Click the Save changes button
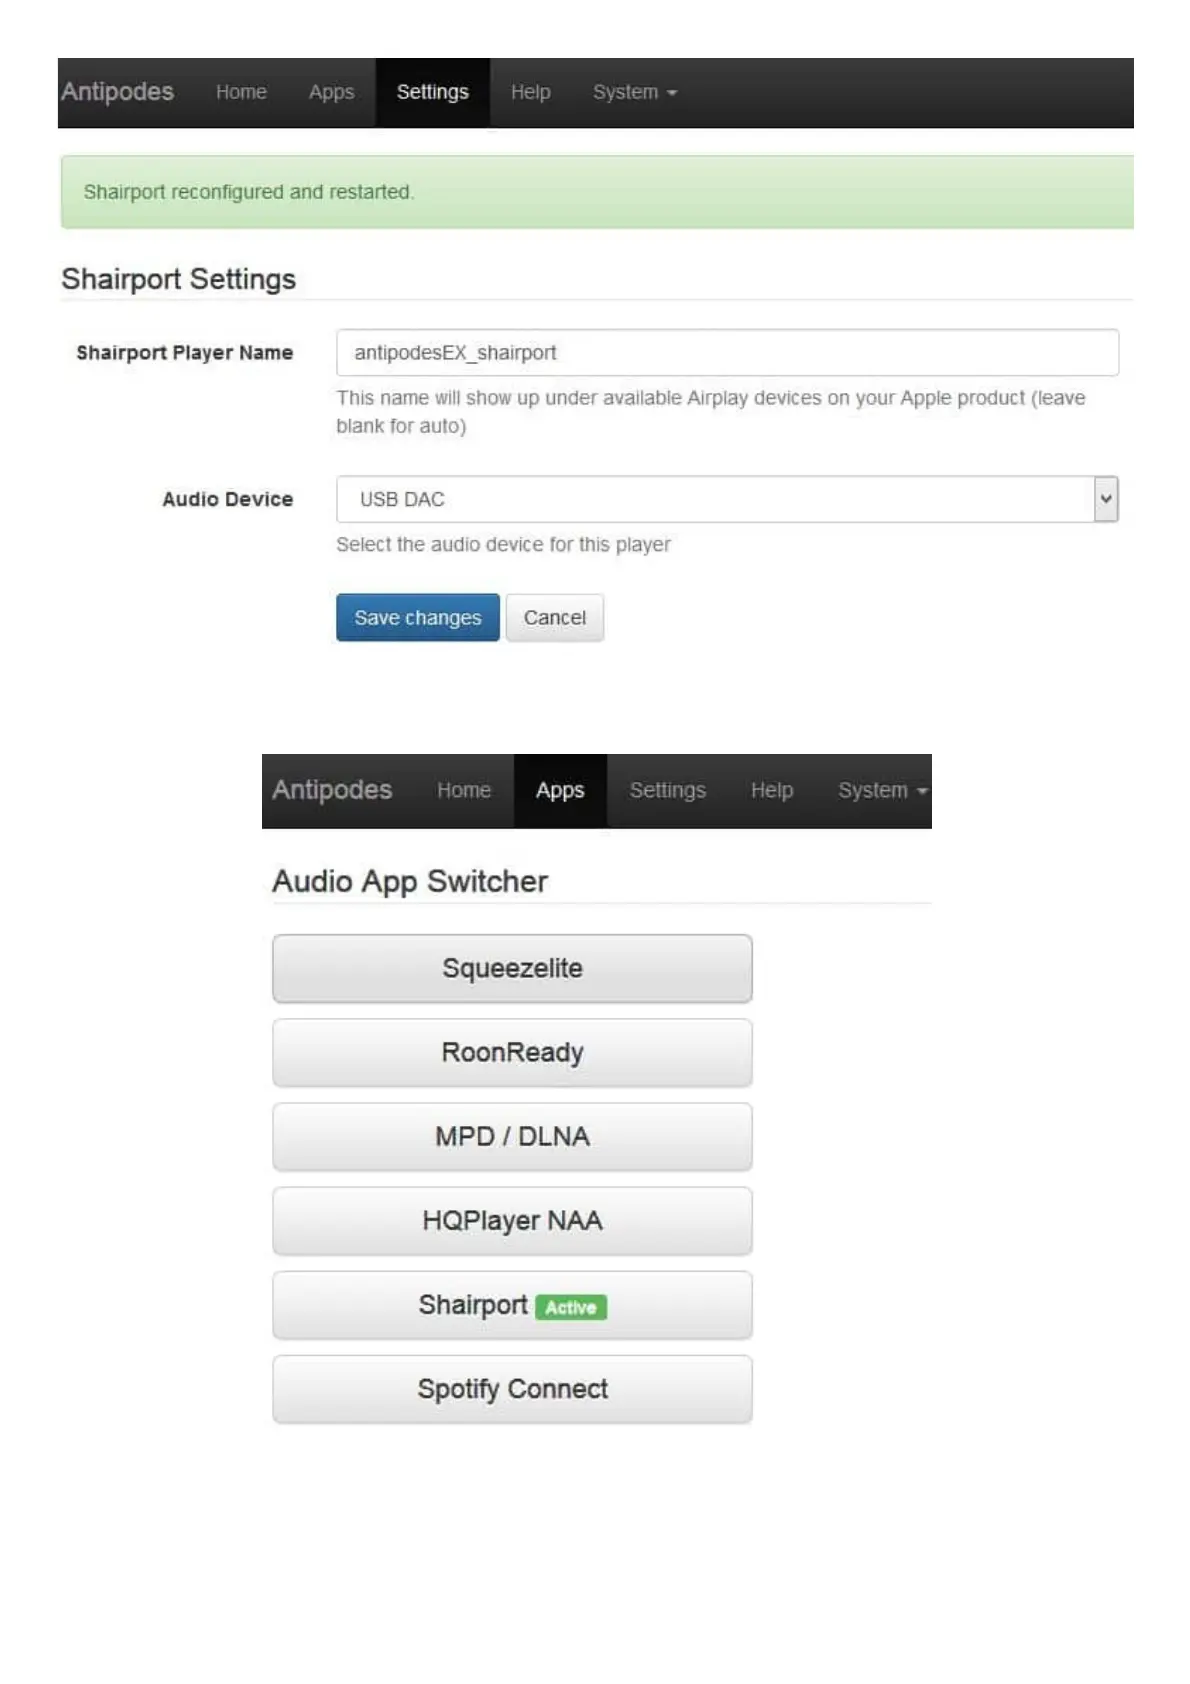The image size is (1190, 1684). pos(417,617)
